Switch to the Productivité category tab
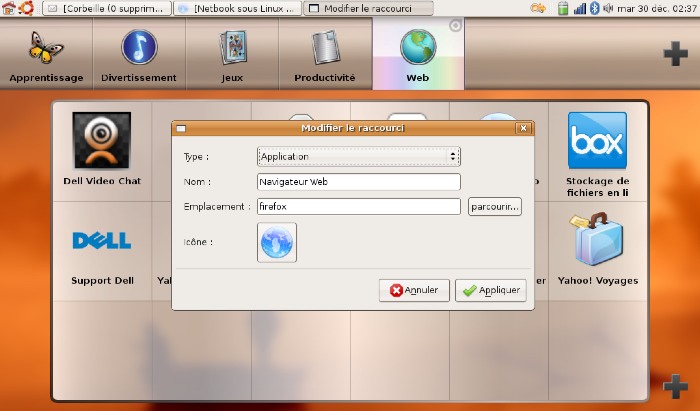The height and width of the screenshot is (411, 700). click(325, 54)
